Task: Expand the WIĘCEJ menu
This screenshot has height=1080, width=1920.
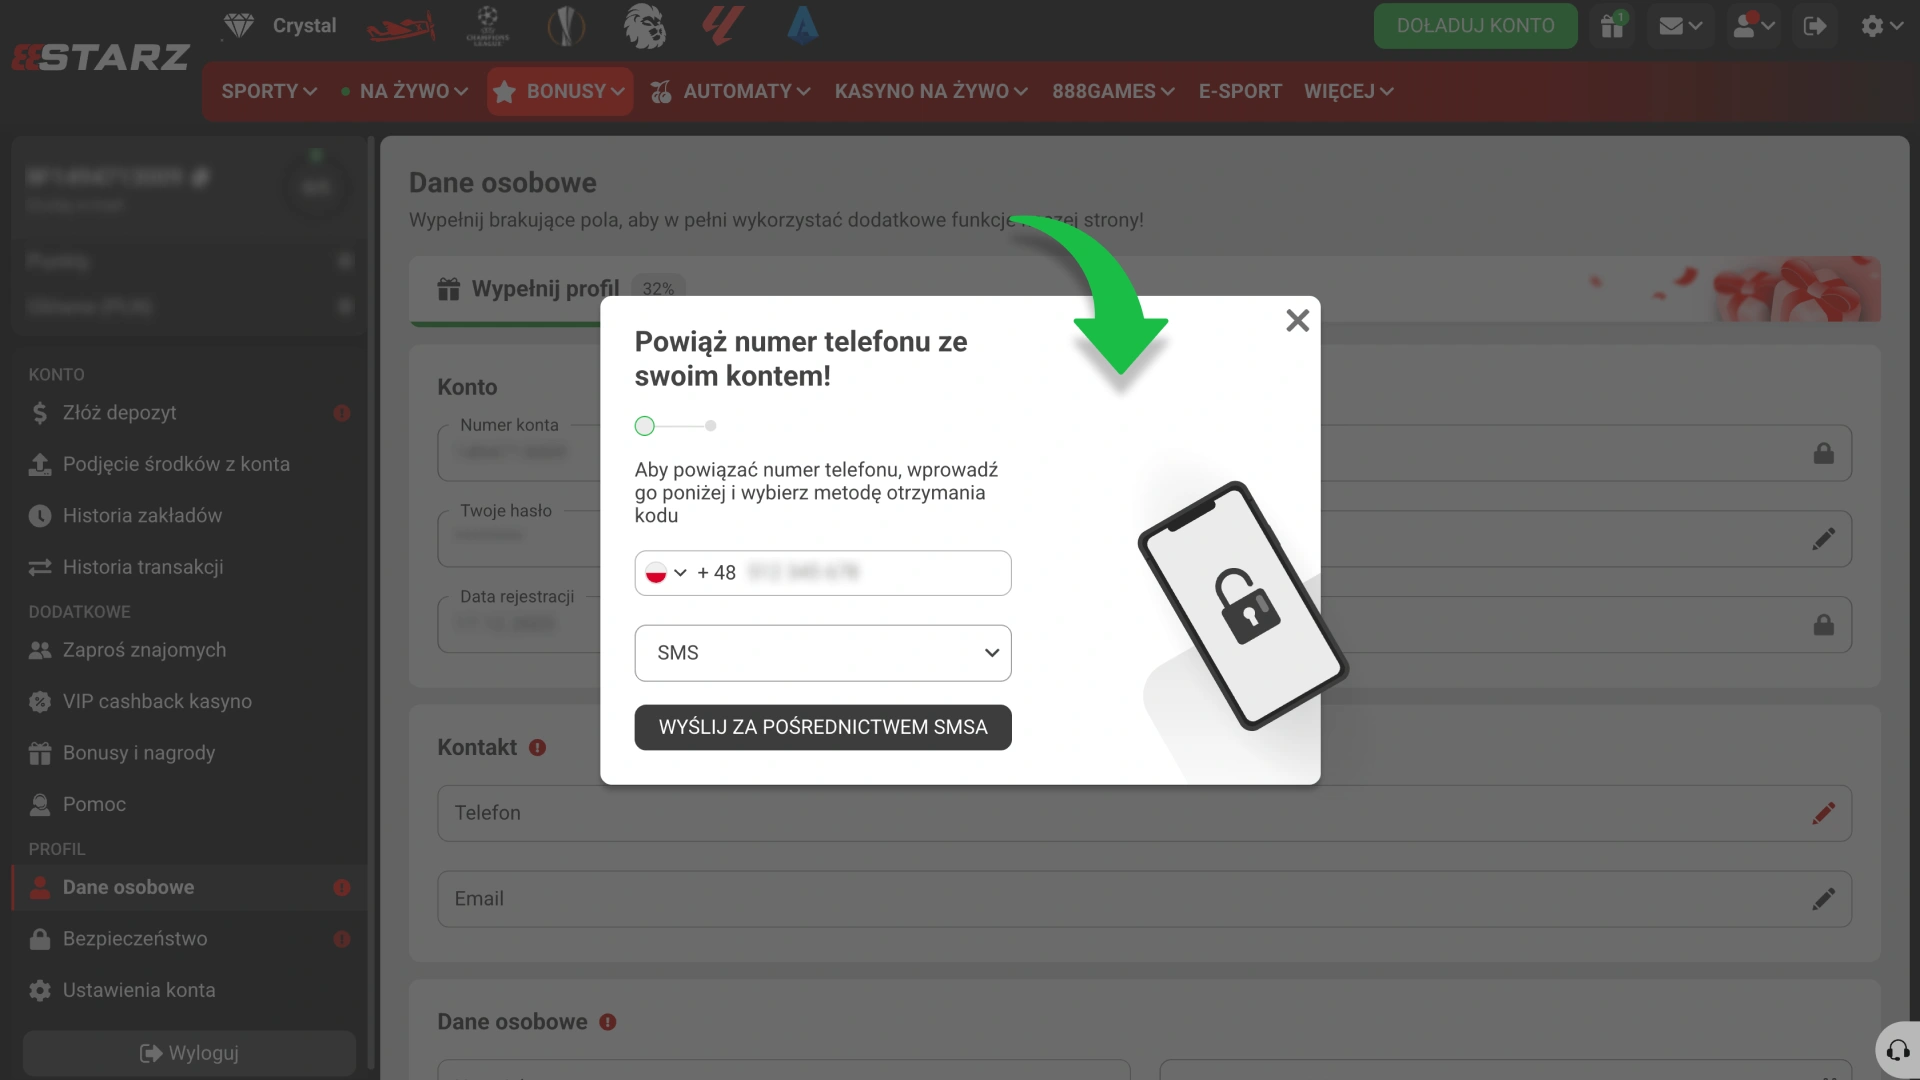Action: coord(1349,91)
